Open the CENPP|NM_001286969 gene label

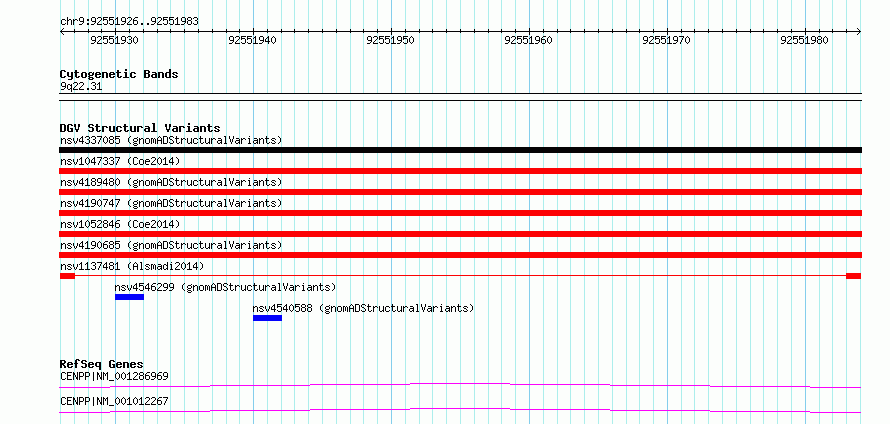point(114,376)
